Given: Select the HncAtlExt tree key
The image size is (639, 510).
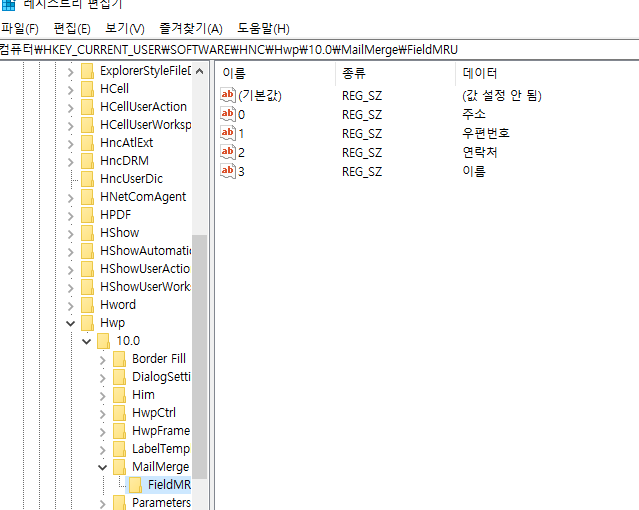Looking at the screenshot, I should click(x=126, y=143).
